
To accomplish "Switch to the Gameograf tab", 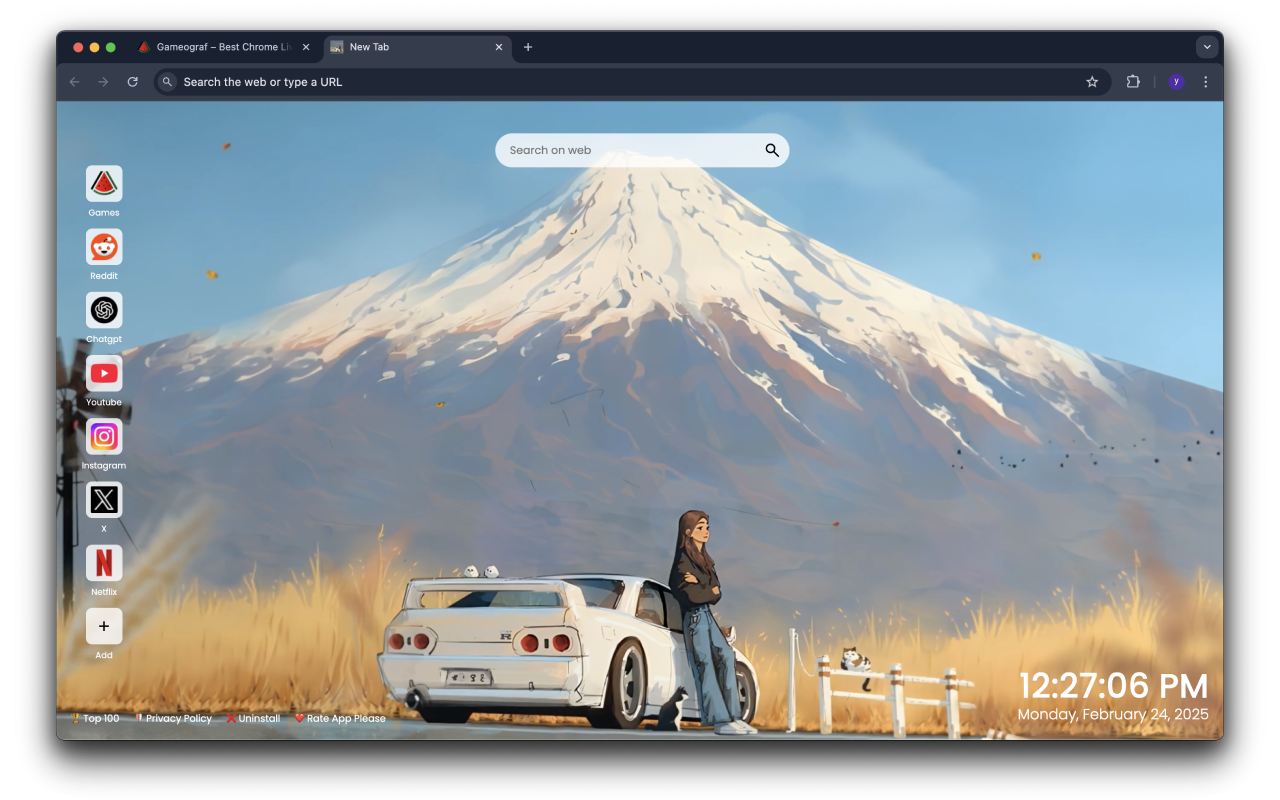I will 220,46.
